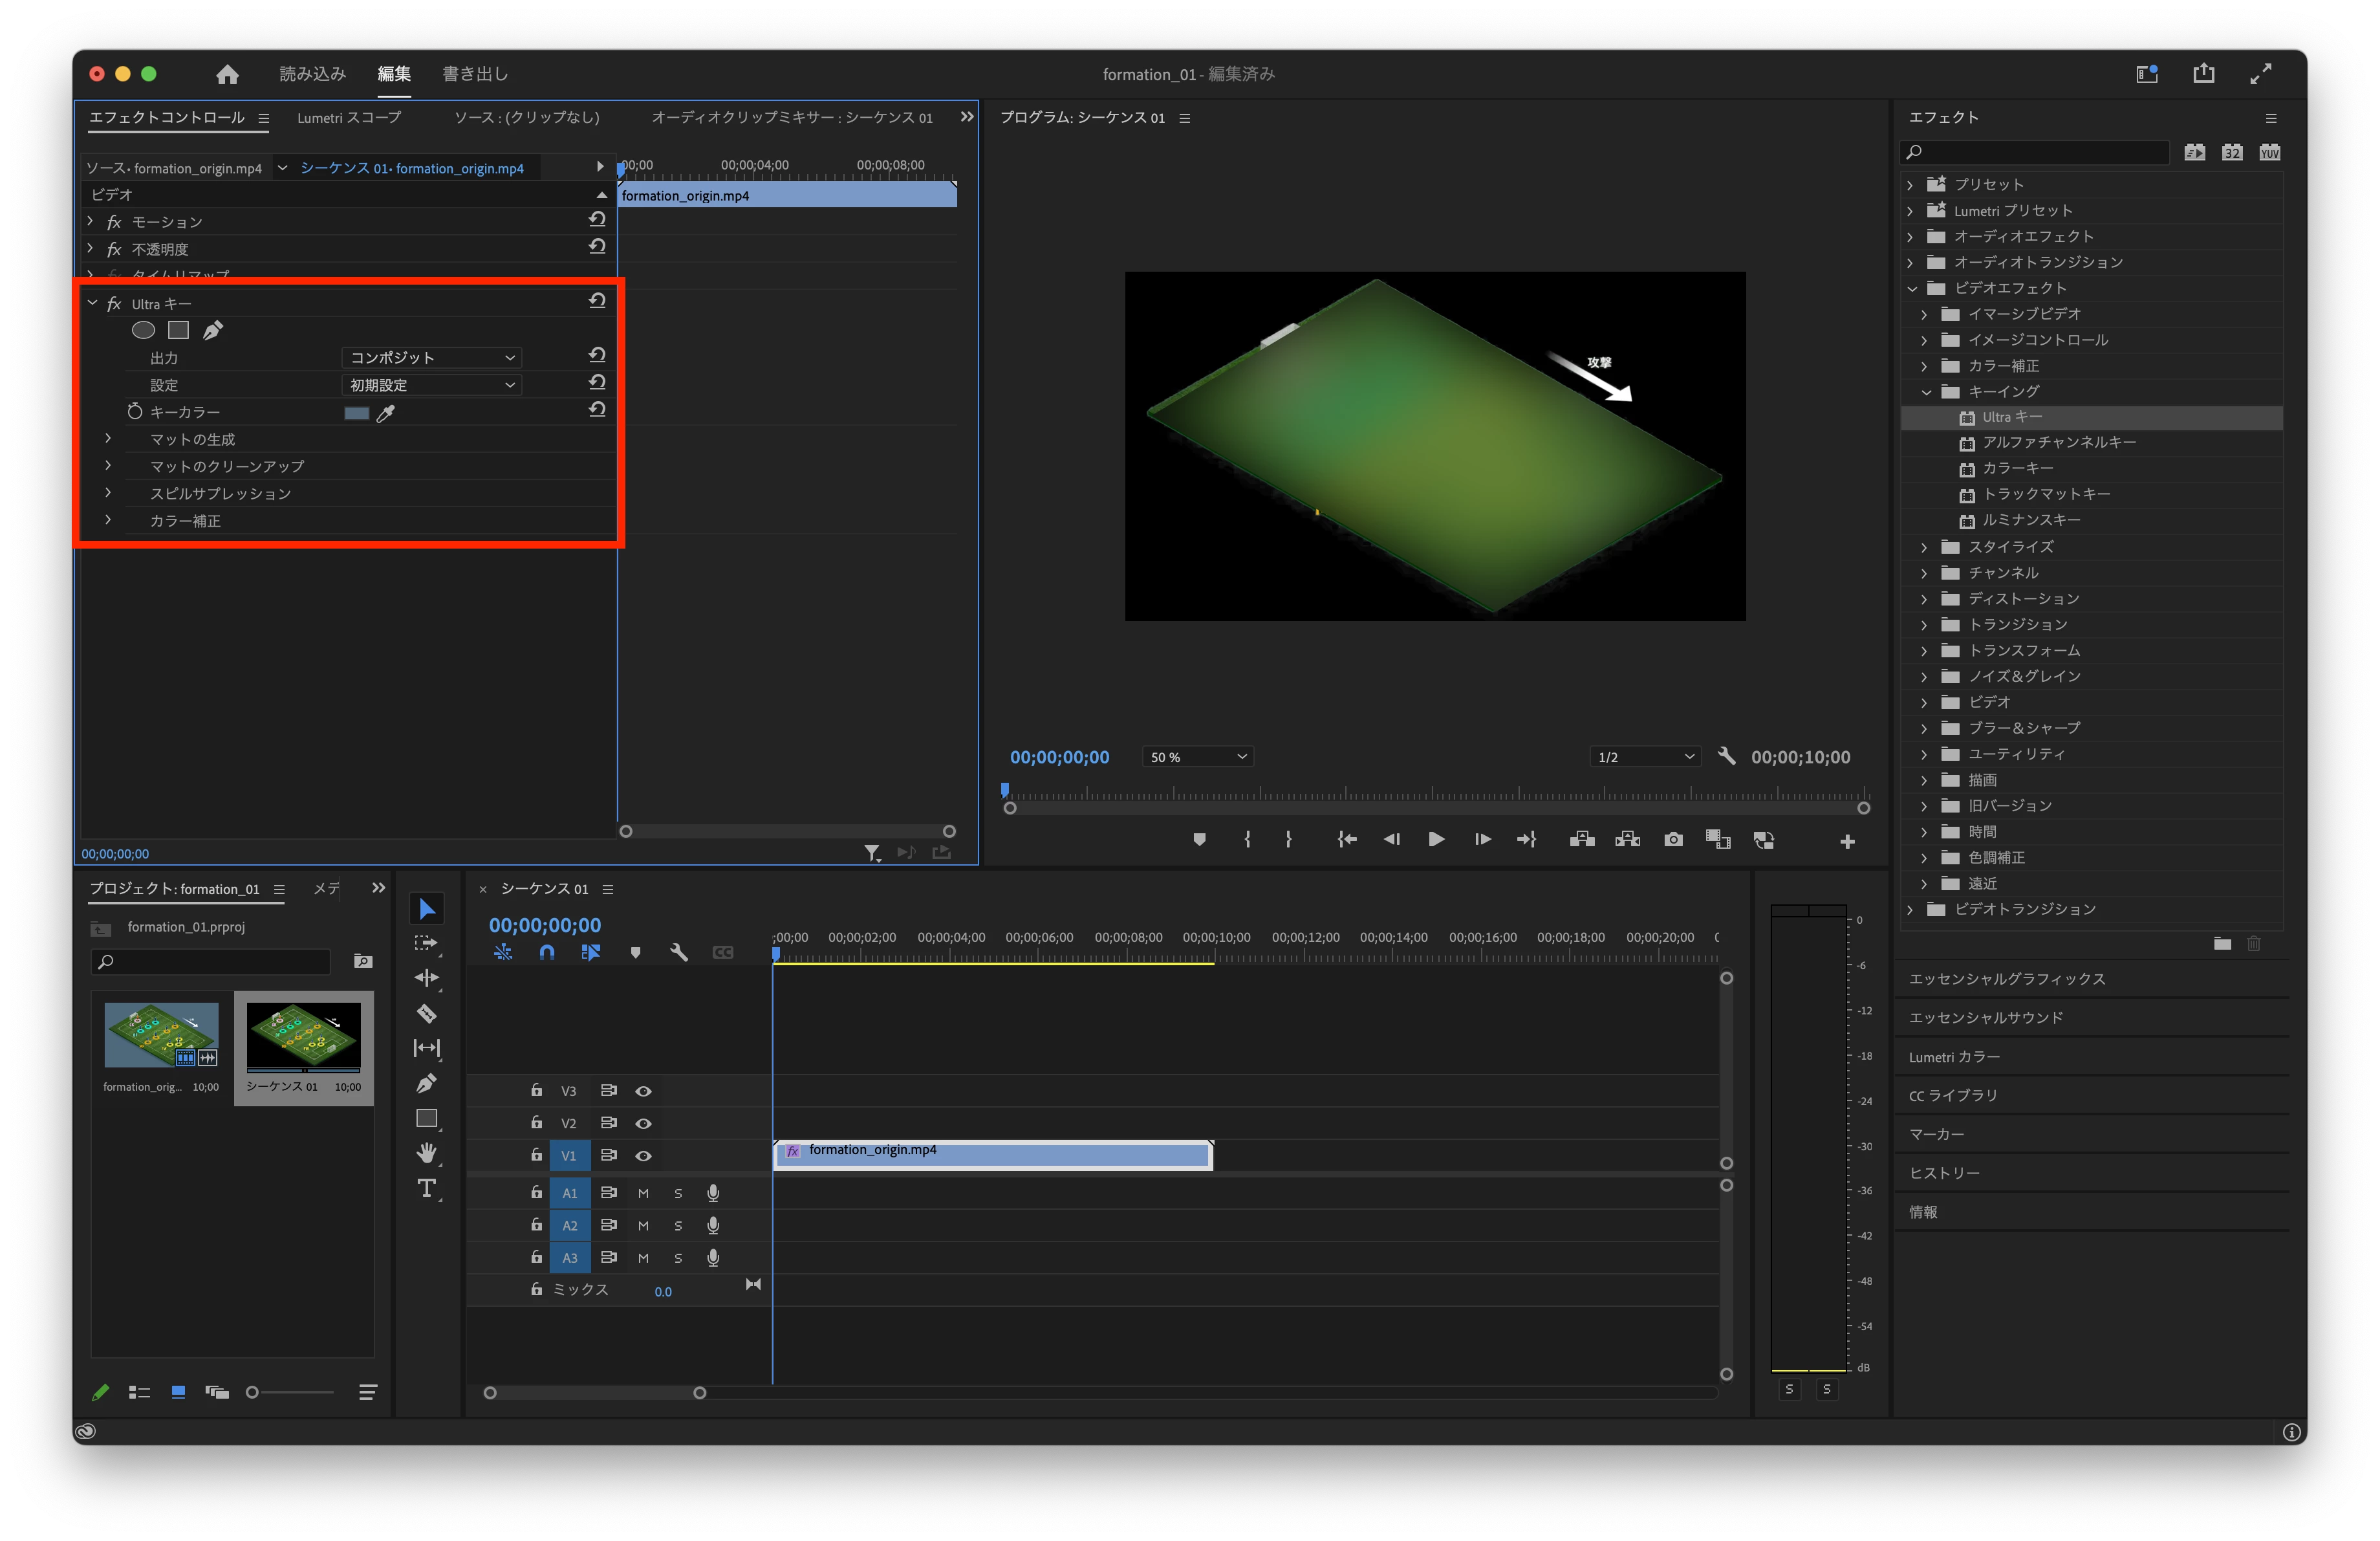Click the Ultra Key free-draw Bezier mask pen

click(213, 330)
